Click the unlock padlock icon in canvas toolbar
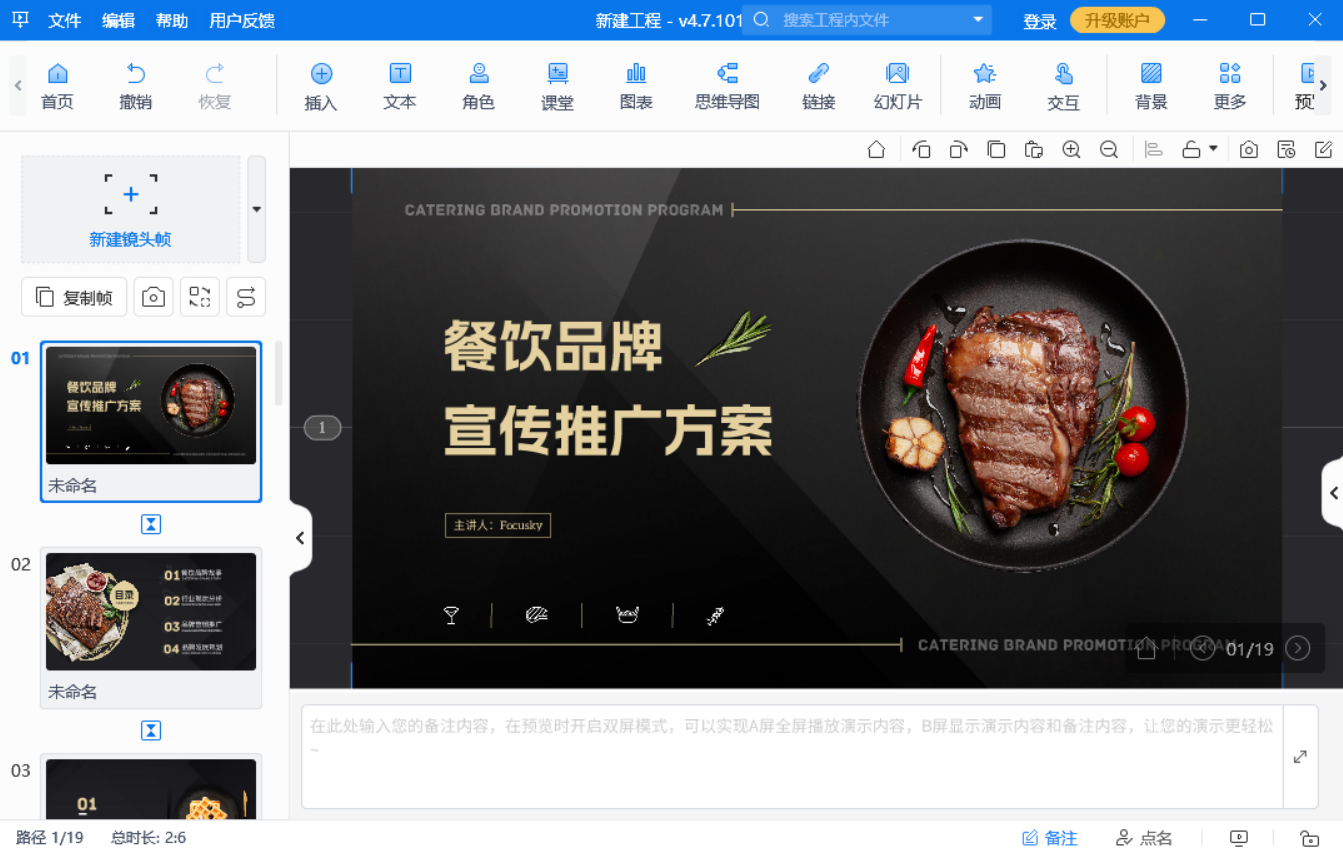 coord(1190,149)
